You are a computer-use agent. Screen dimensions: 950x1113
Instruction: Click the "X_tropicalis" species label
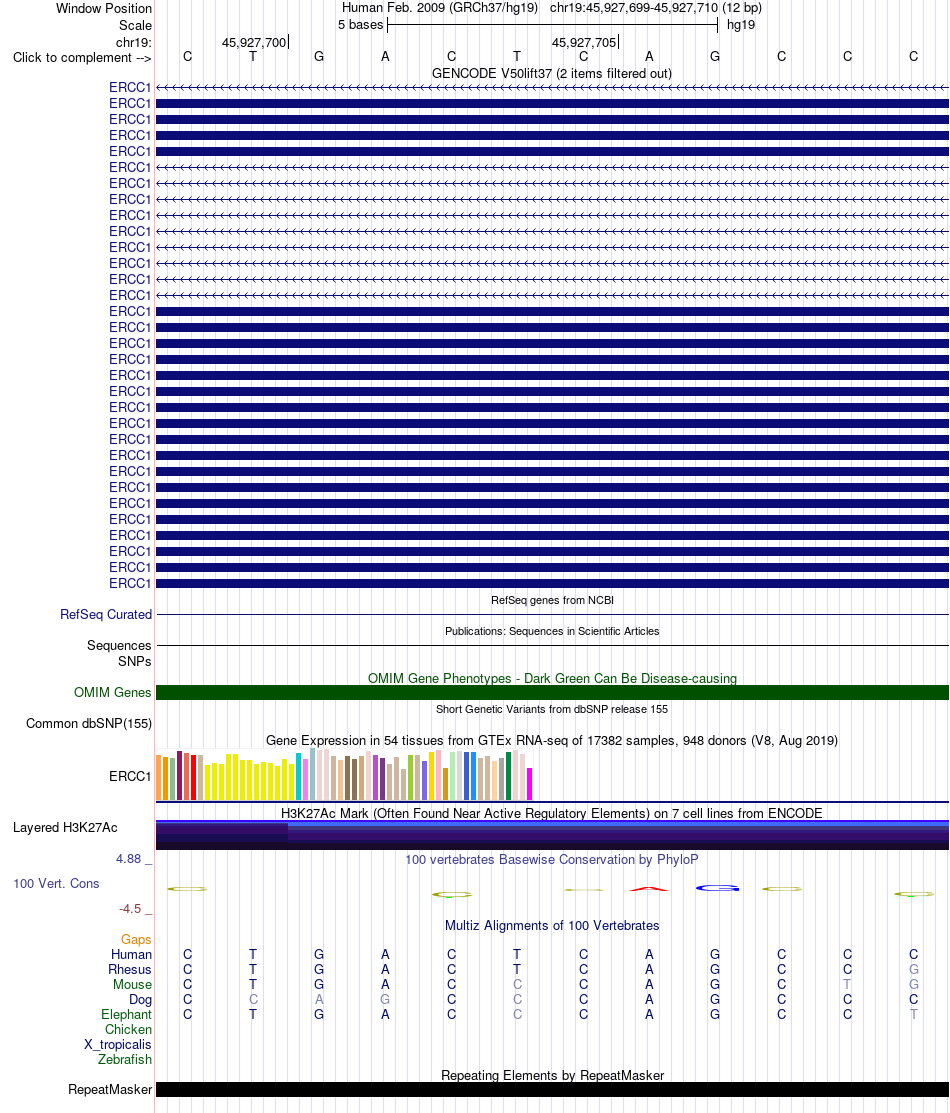click(118, 1044)
